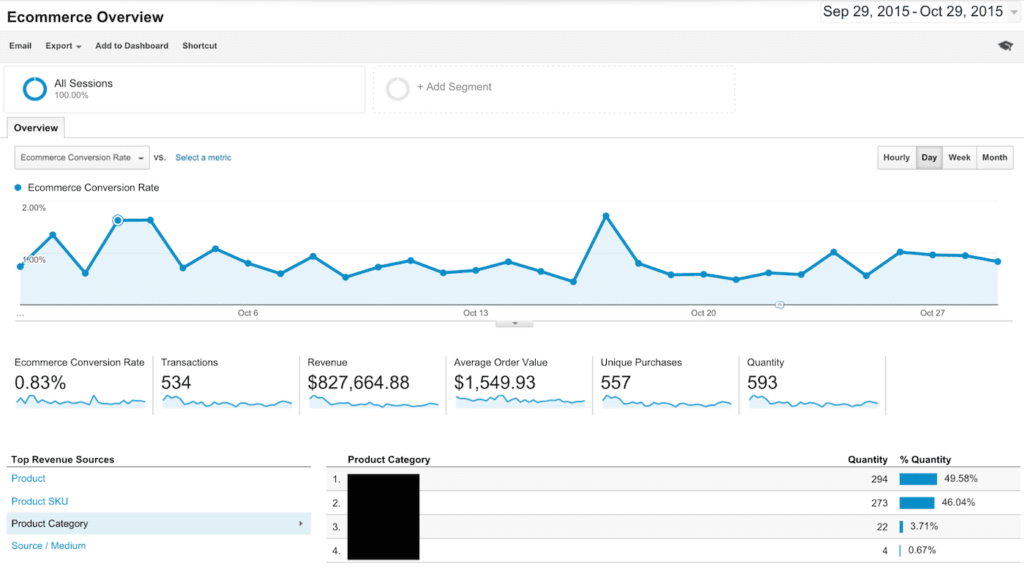Click the Oct 20 axis label
Image resolution: width=1024 pixels, height=568 pixels.
coord(703,313)
